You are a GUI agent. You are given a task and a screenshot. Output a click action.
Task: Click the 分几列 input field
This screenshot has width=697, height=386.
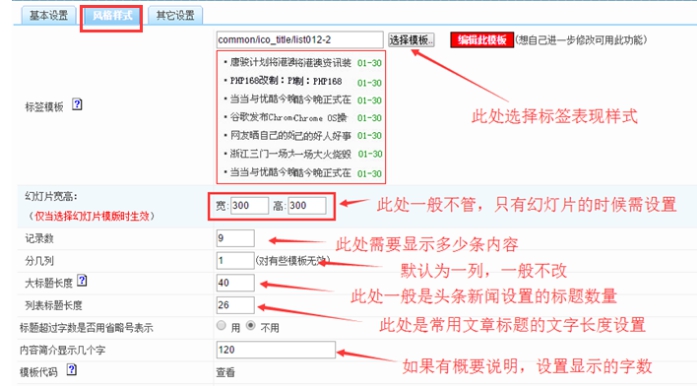[235, 261]
